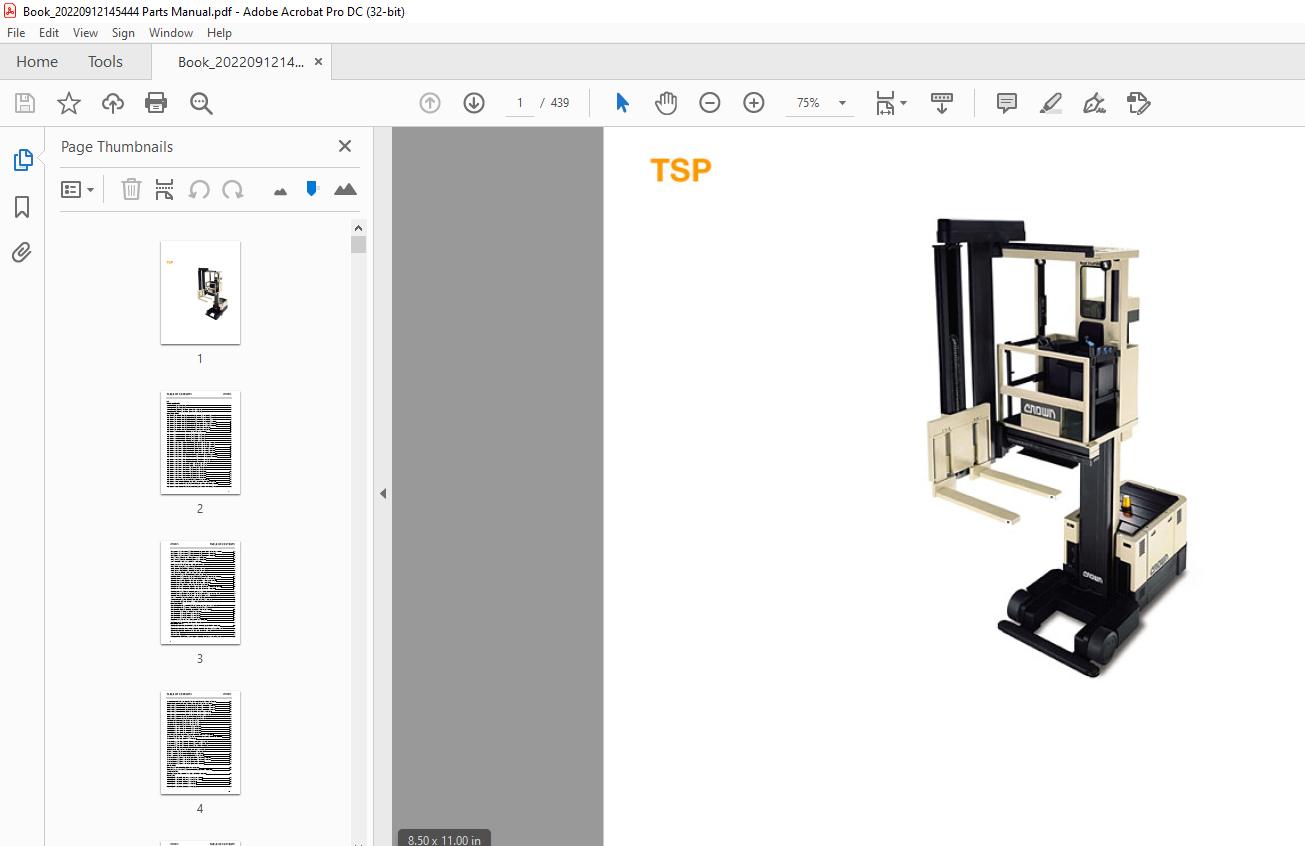Screen dimensions: 1305x846
Task: Enlarge thumbnails with large mountain icon
Action: [x=345, y=188]
